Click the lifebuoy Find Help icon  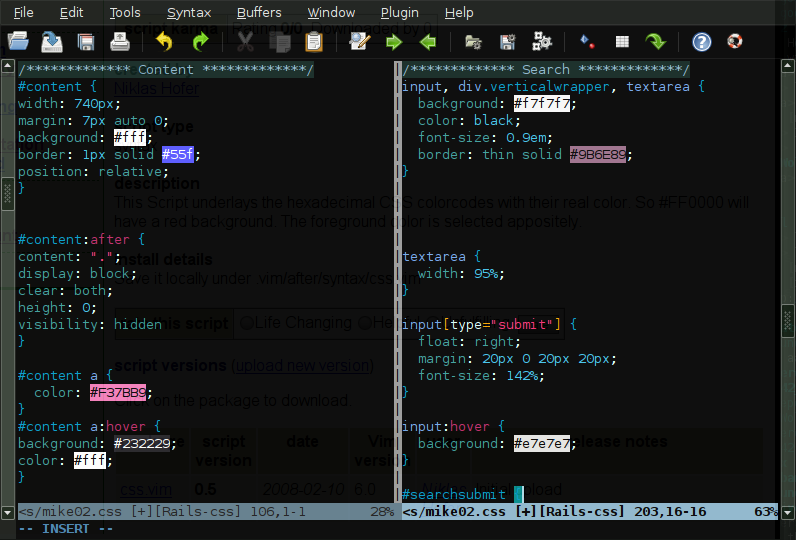(735, 42)
